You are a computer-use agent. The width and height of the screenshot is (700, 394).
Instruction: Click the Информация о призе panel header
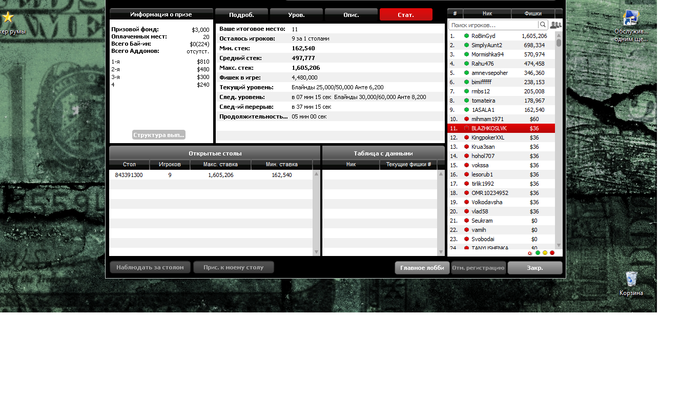tap(161, 14)
